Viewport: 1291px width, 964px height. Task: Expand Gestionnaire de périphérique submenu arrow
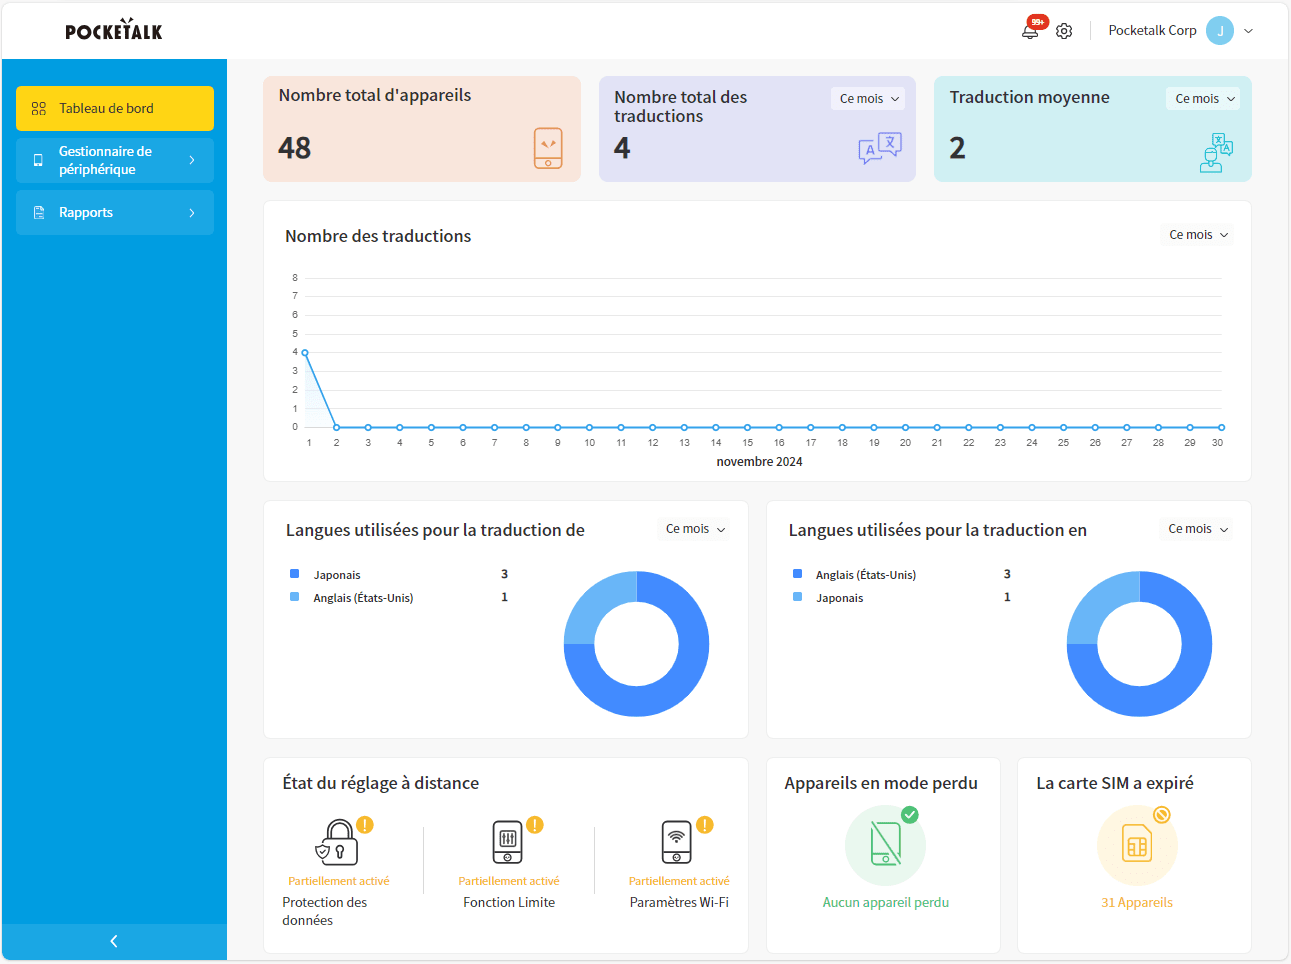point(192,160)
